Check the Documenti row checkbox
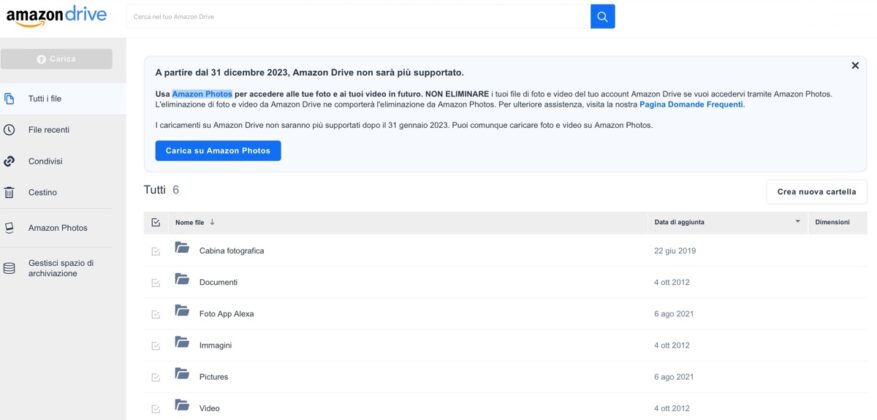 (x=155, y=284)
